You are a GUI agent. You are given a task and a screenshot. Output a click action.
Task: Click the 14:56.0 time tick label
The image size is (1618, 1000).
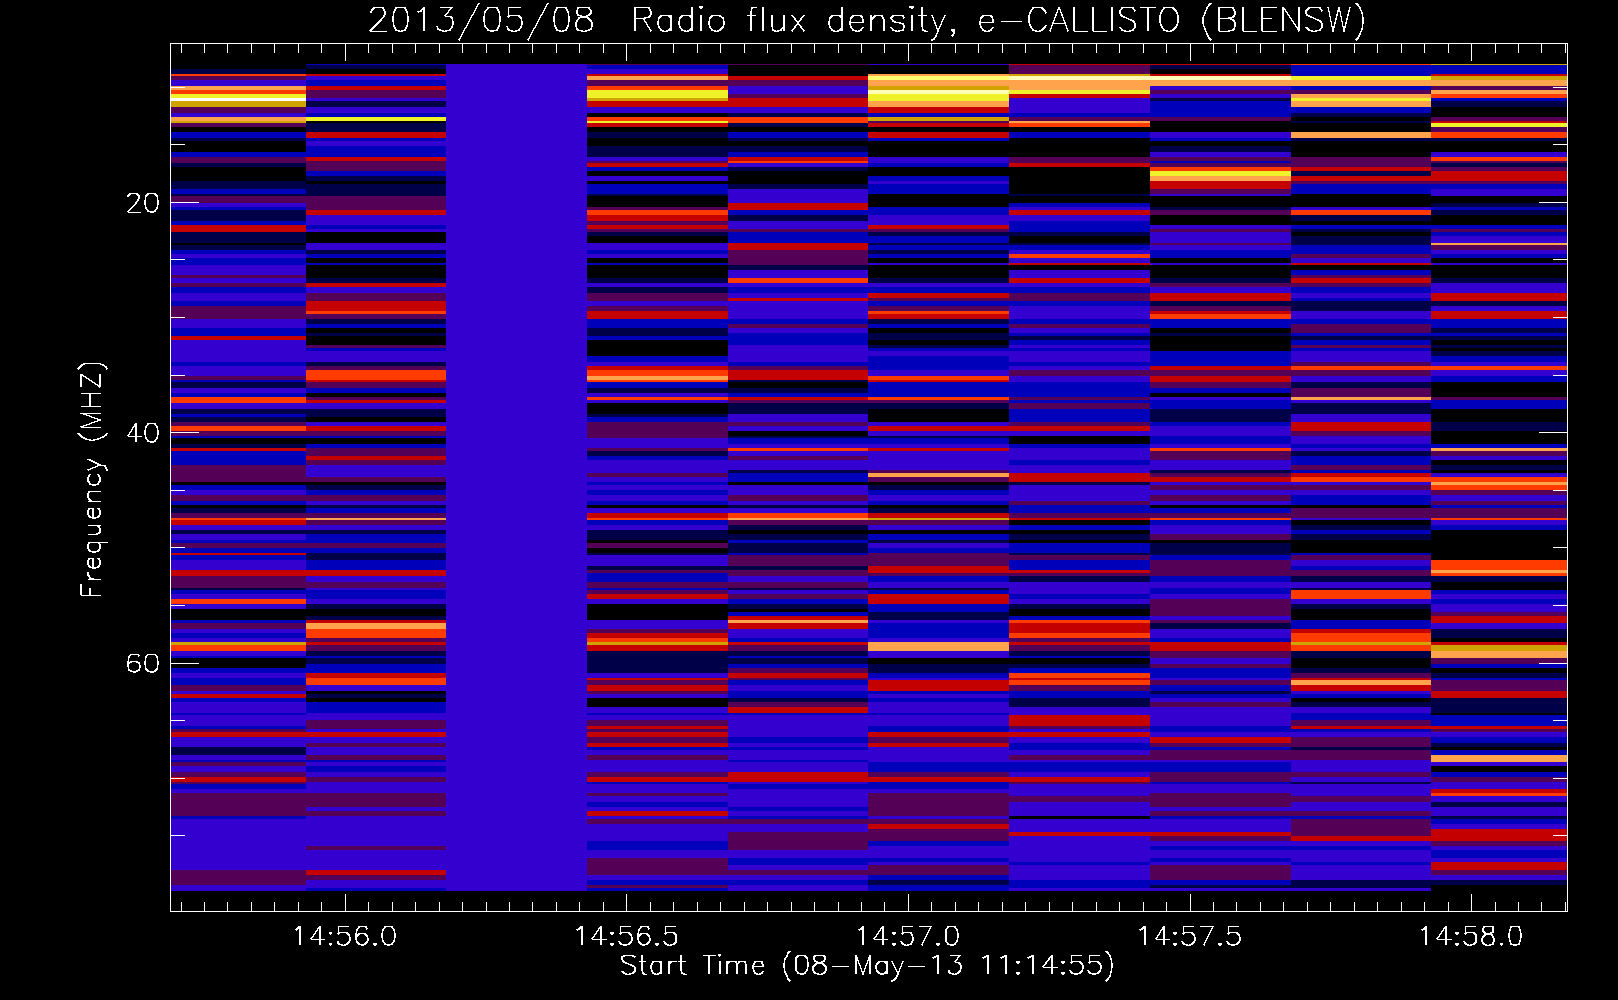tap(344, 936)
